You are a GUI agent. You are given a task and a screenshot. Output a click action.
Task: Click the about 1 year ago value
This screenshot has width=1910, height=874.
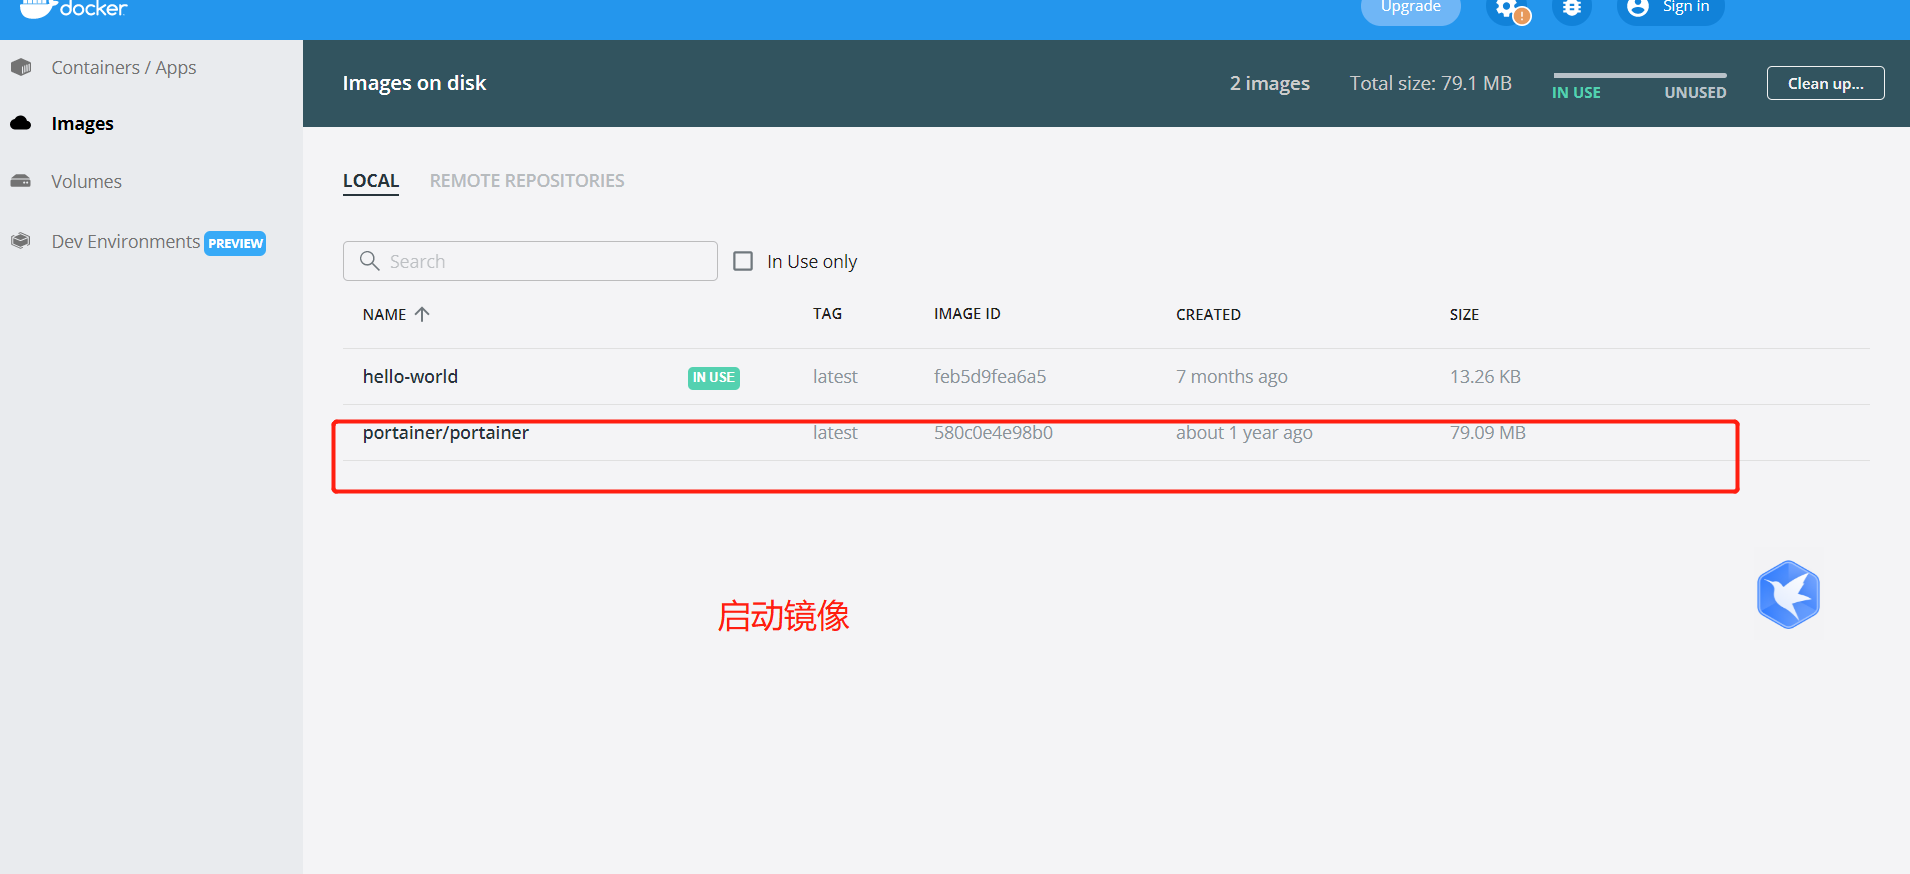point(1244,433)
